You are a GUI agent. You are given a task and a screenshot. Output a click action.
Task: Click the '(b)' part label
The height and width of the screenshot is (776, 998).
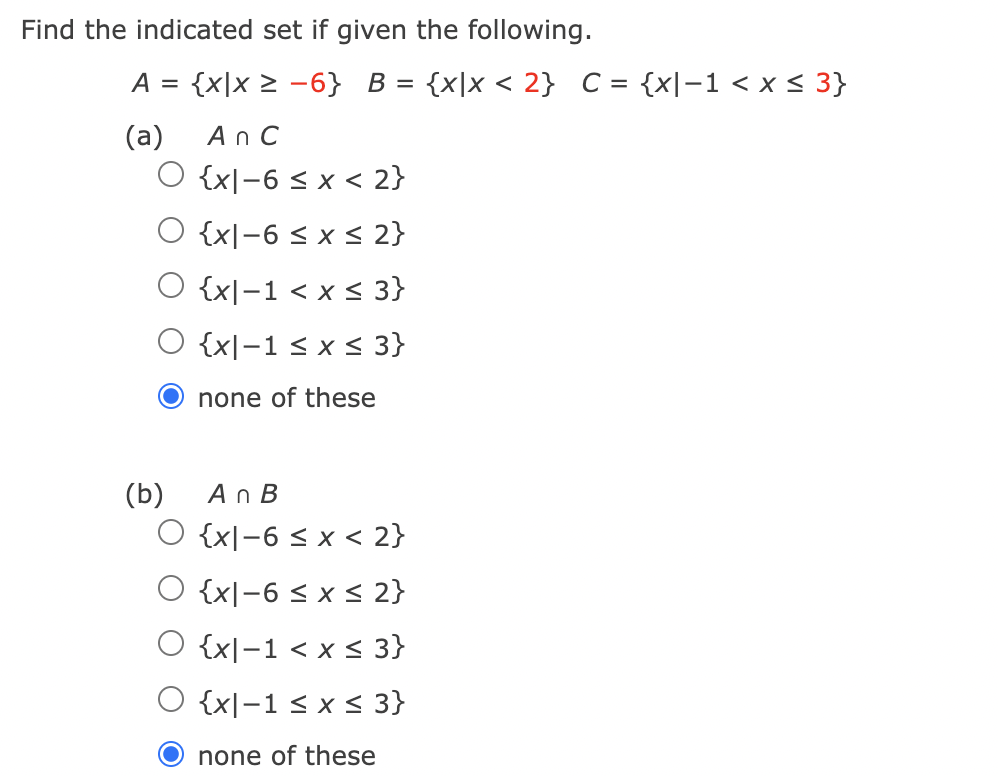(x=144, y=494)
